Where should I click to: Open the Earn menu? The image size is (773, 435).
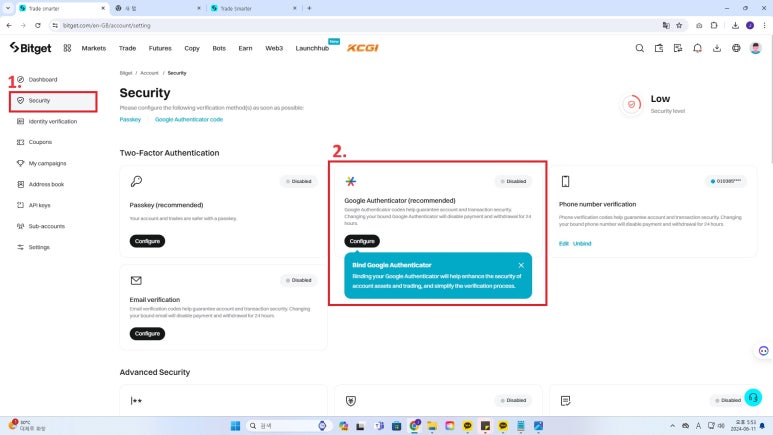[x=245, y=48]
